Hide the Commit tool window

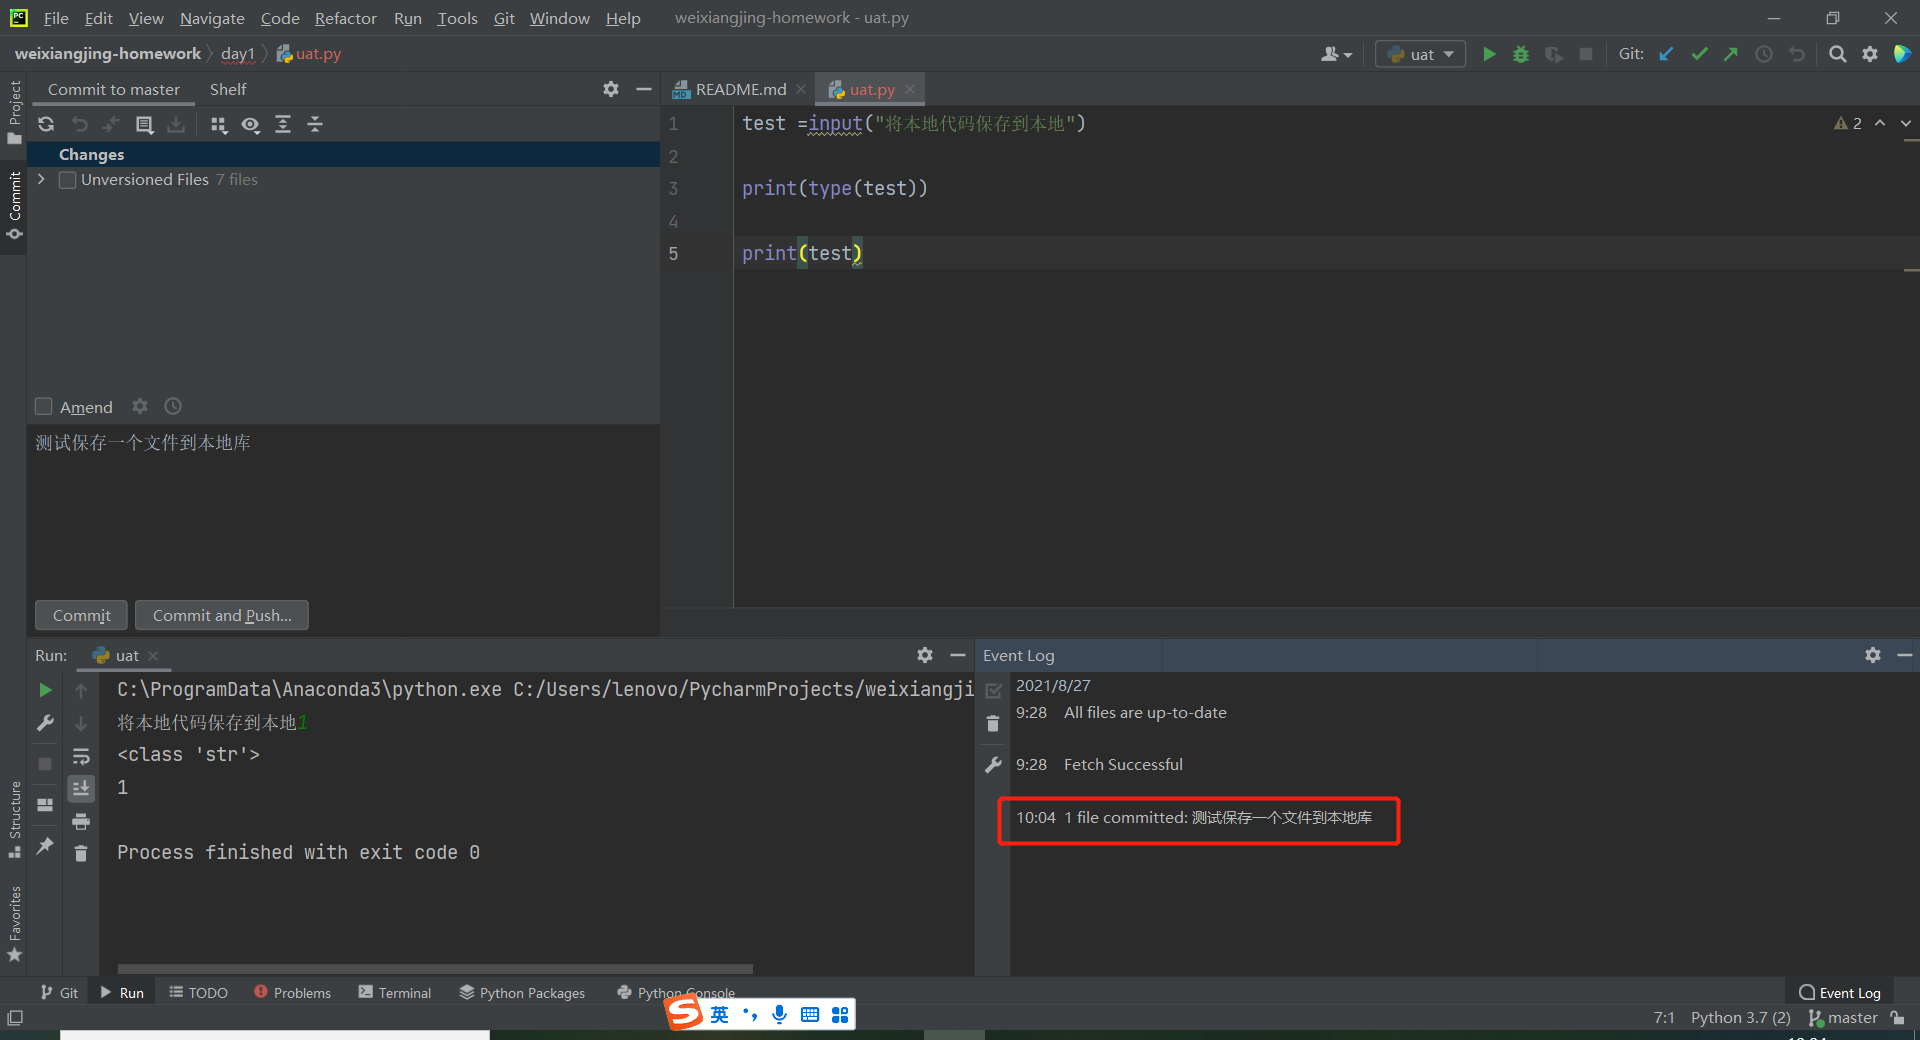(x=643, y=89)
